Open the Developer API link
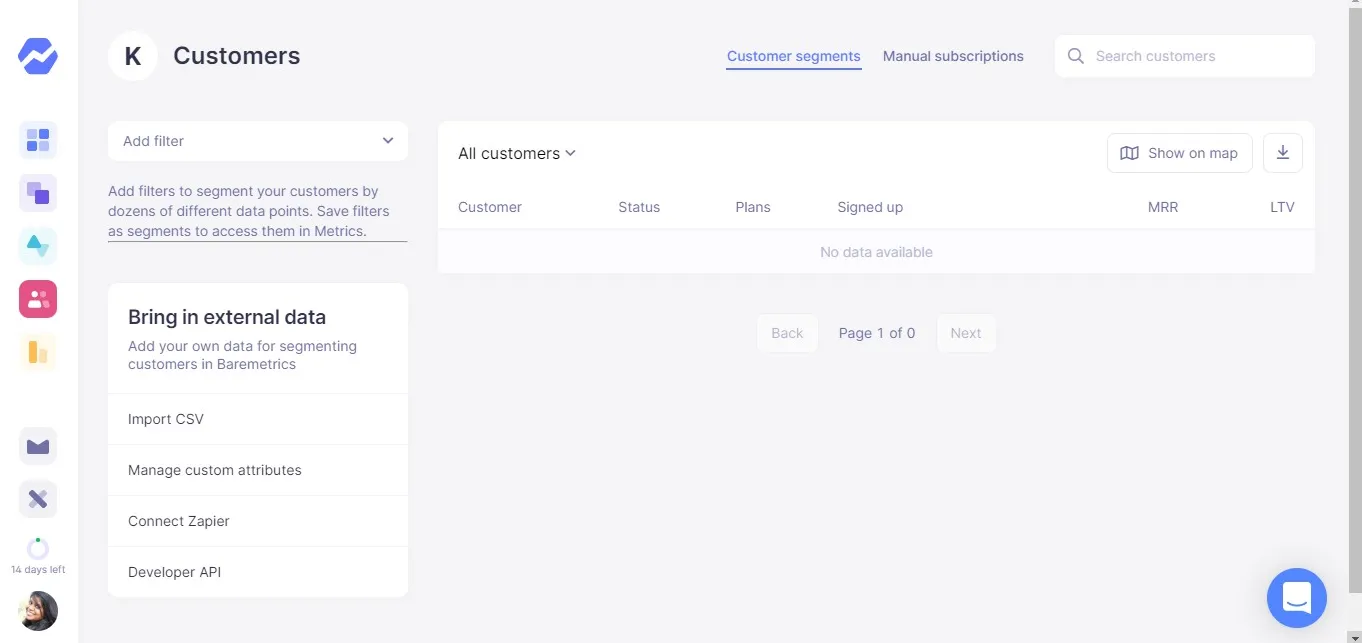 258,572
